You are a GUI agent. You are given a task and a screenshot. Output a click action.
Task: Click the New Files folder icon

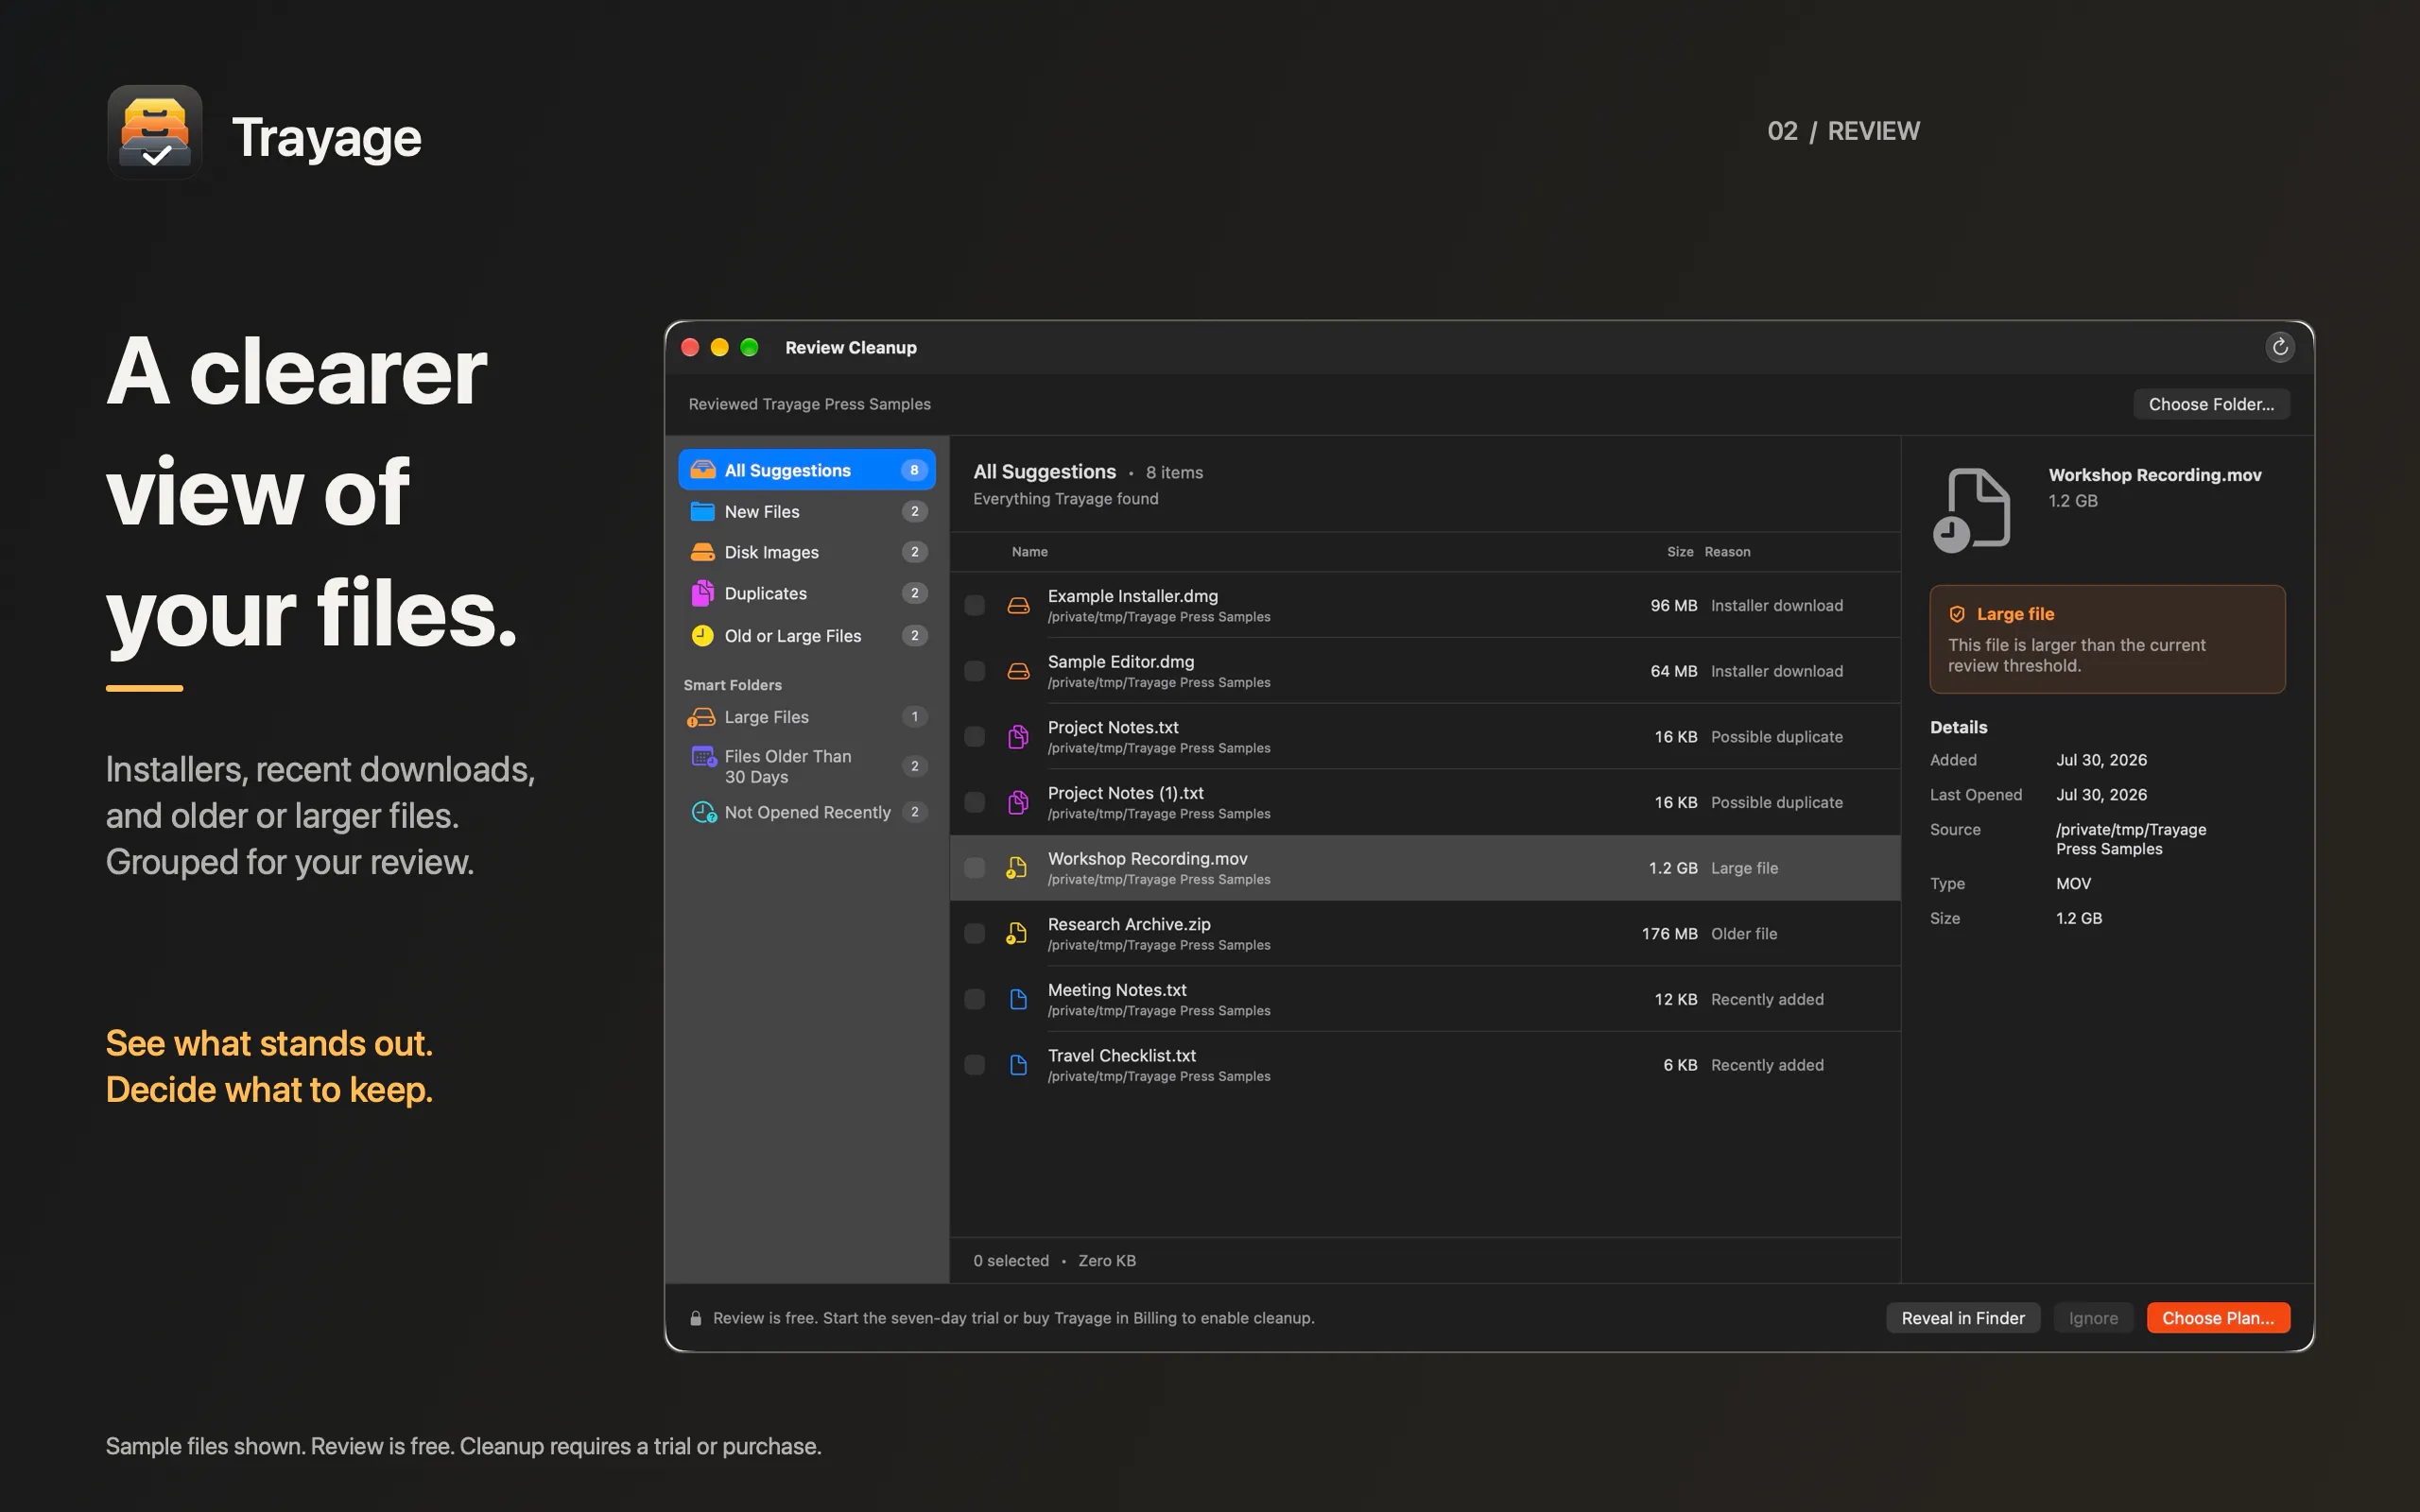point(703,511)
